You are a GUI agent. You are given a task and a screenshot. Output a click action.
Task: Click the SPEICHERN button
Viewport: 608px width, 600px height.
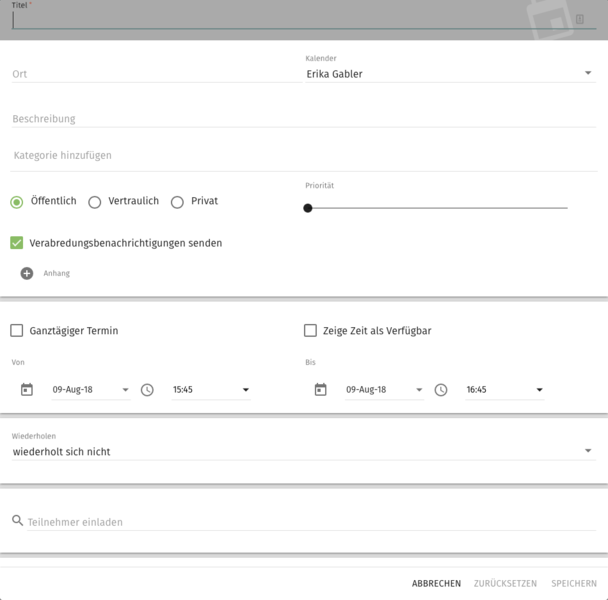[574, 583]
